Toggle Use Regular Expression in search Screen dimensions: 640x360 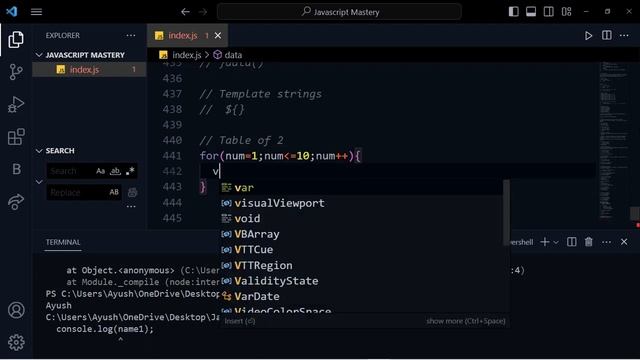[x=130, y=171]
